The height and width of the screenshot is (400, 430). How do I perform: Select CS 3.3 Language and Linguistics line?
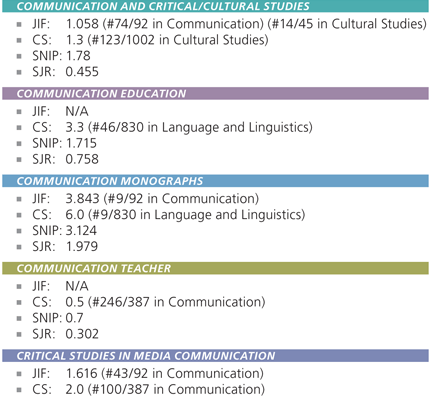pos(172,127)
